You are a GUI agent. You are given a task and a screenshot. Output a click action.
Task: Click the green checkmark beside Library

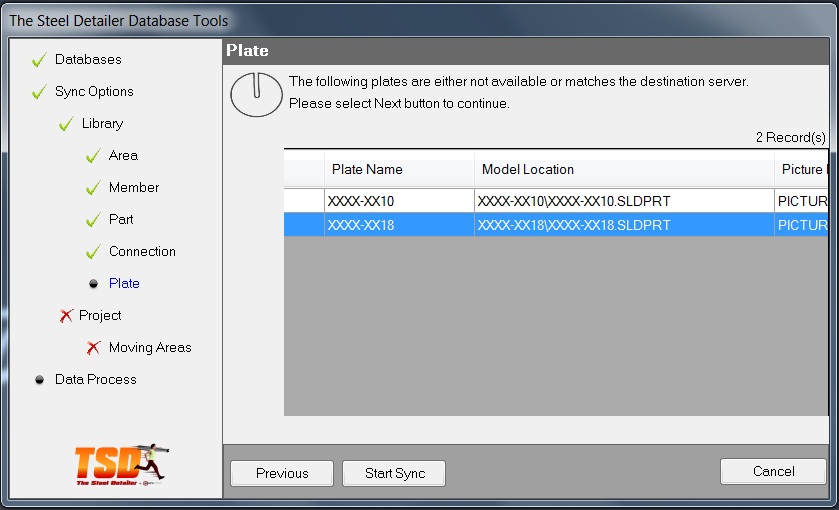coord(66,124)
